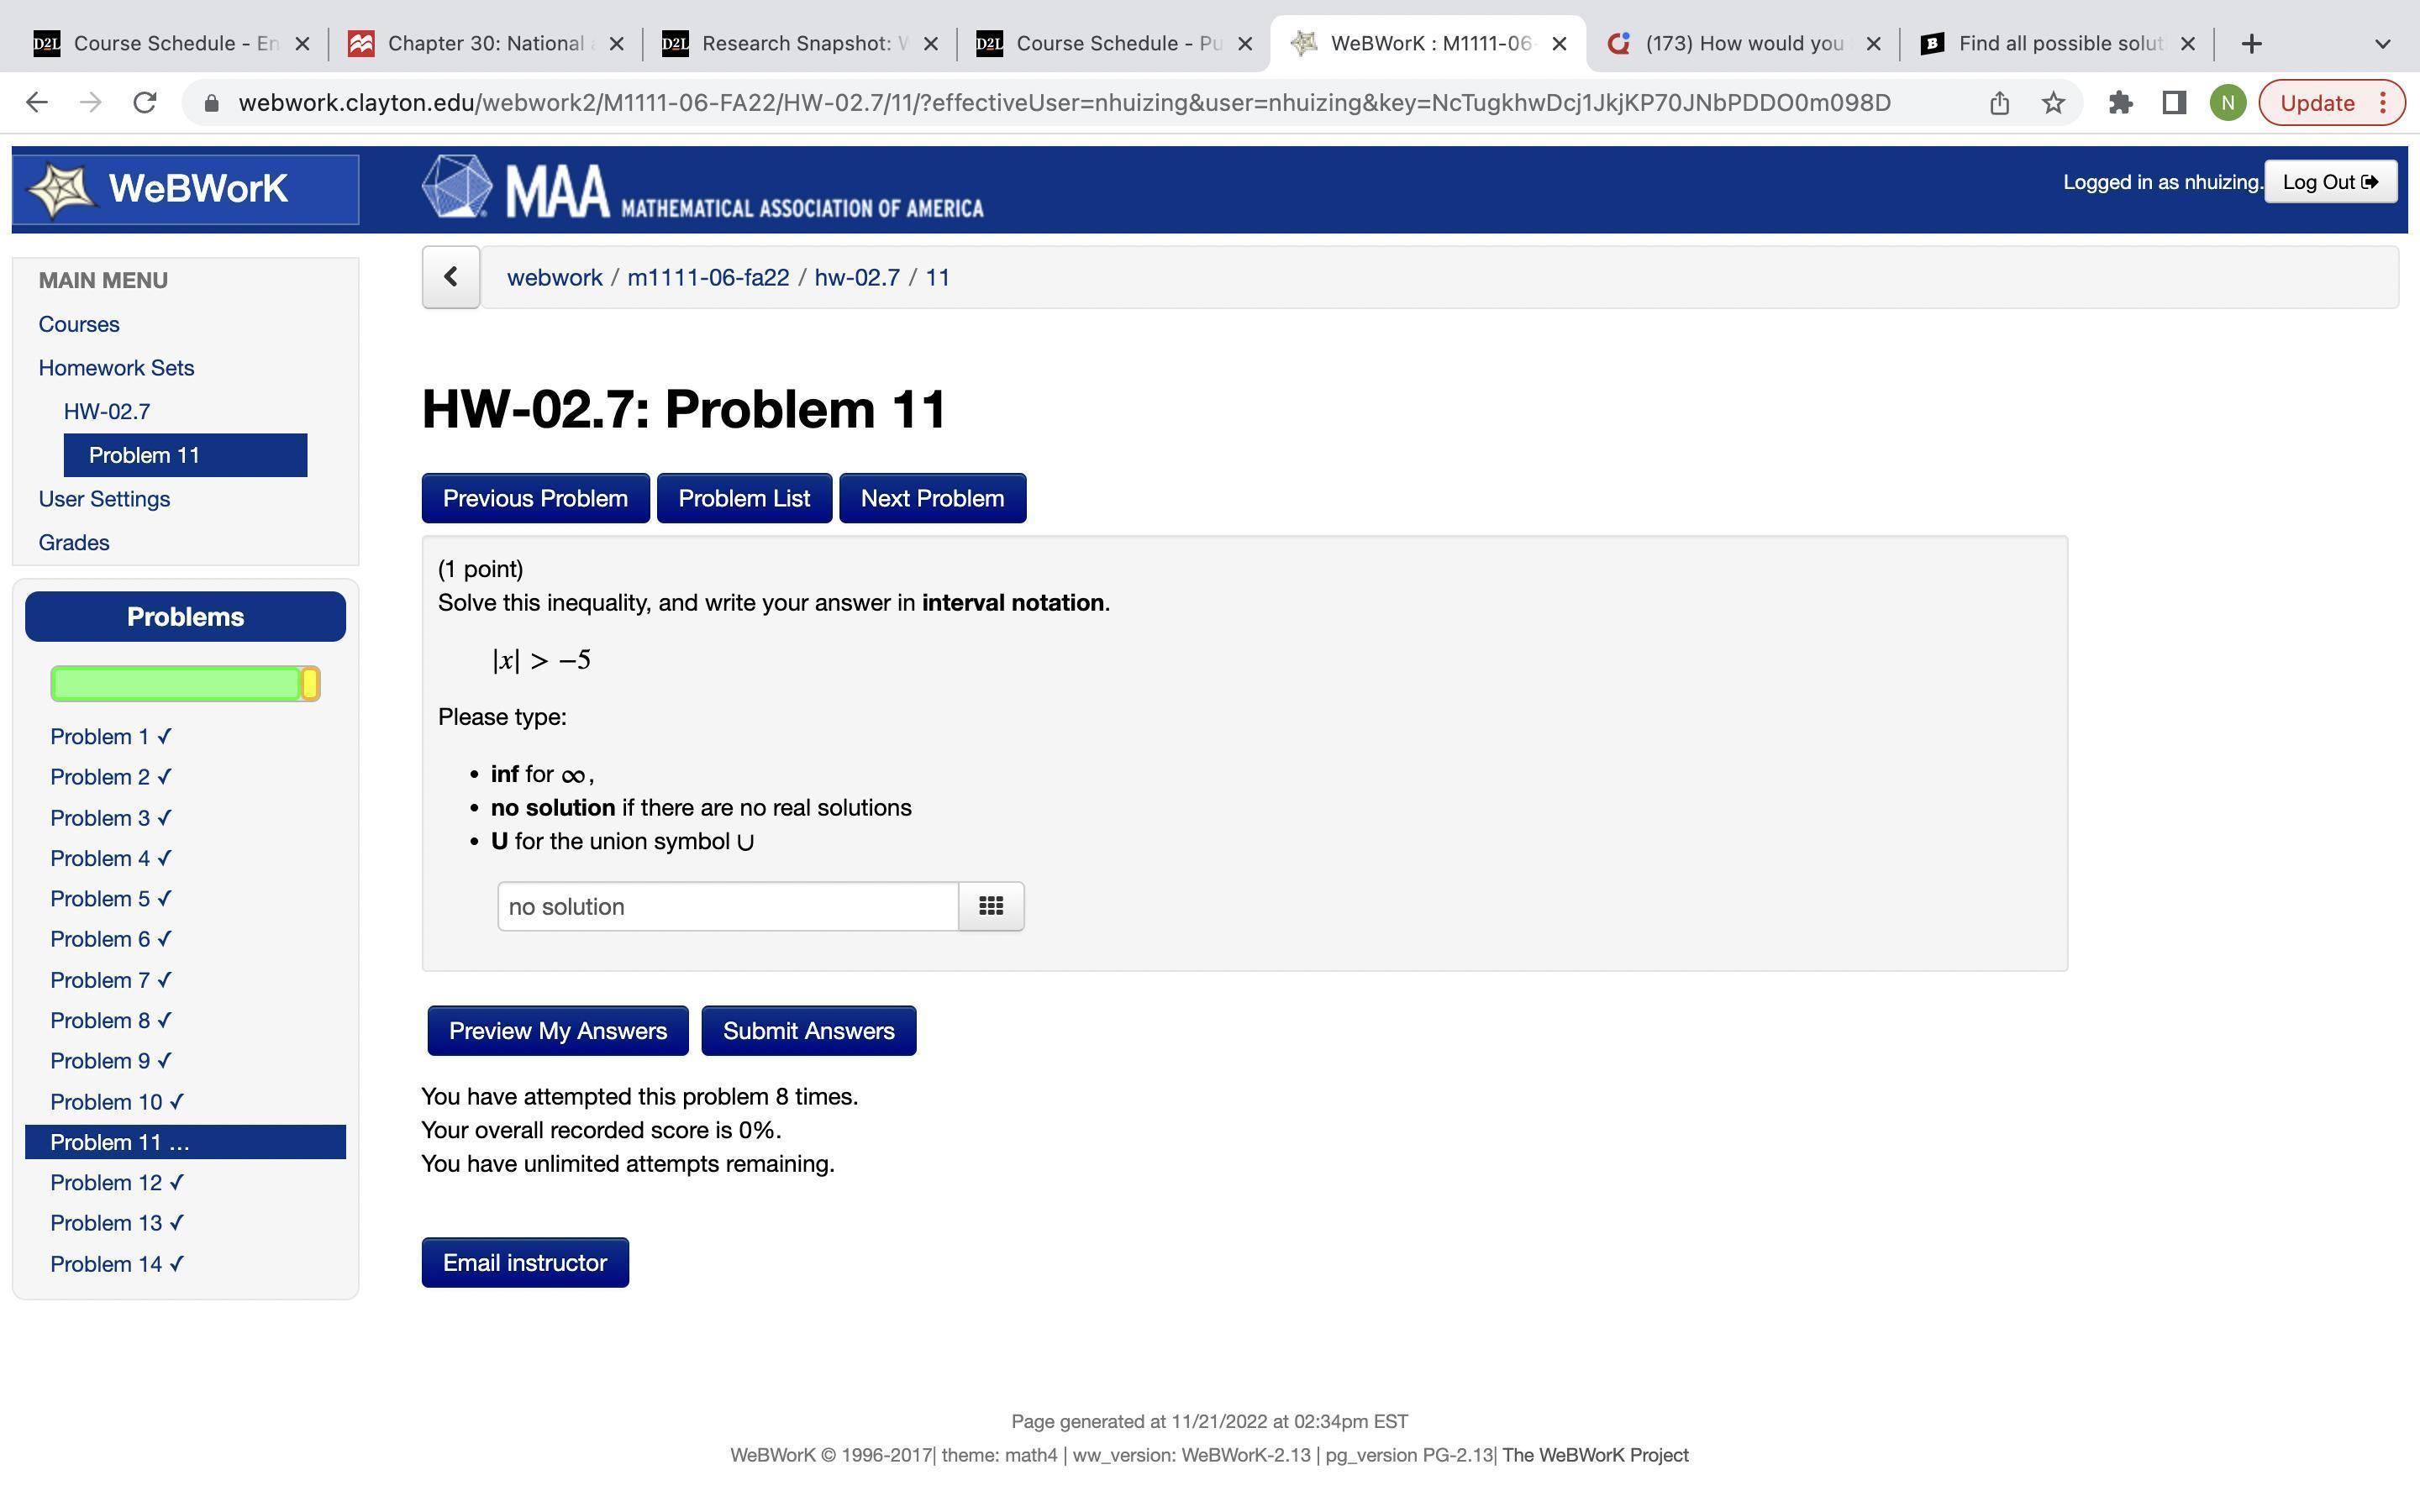Screen dimensions: 2420x1512
Task: Reload the page
Action: [x=145, y=103]
